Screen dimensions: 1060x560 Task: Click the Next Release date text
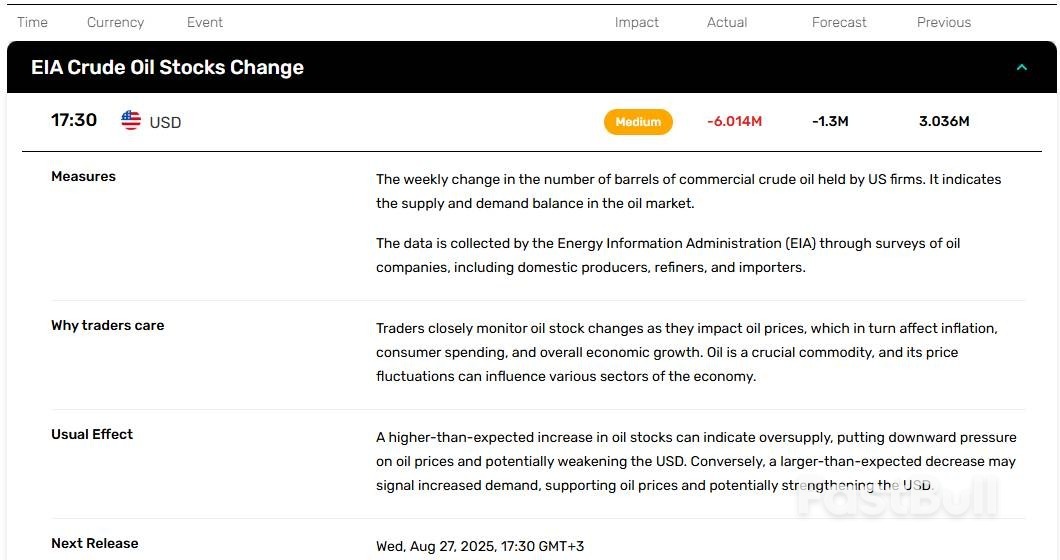click(x=480, y=546)
